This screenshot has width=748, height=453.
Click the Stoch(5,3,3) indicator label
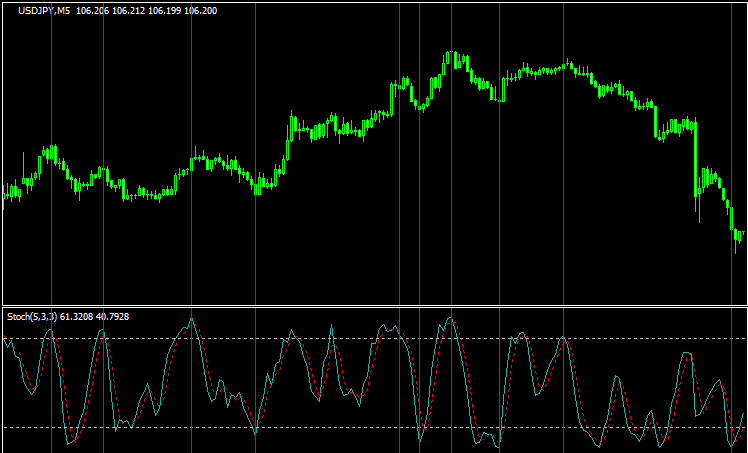point(32,317)
